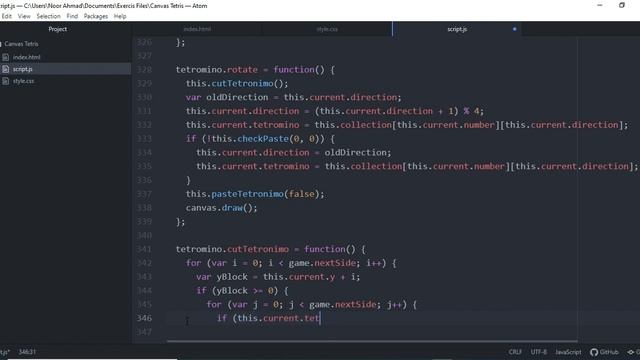
Task: Click 'var yBlock' on line 343
Action: pos(222,277)
